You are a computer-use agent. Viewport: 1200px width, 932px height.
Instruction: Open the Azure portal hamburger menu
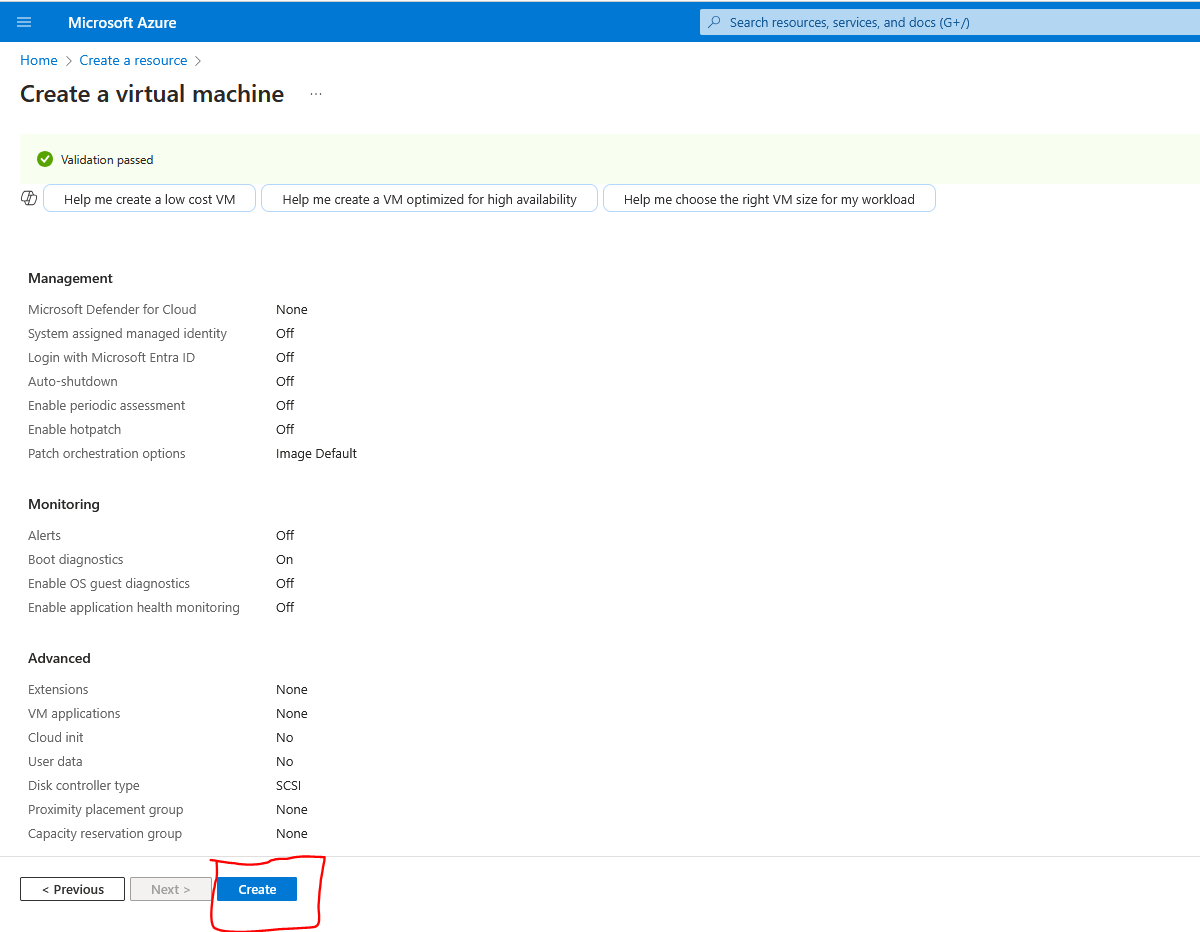click(24, 22)
